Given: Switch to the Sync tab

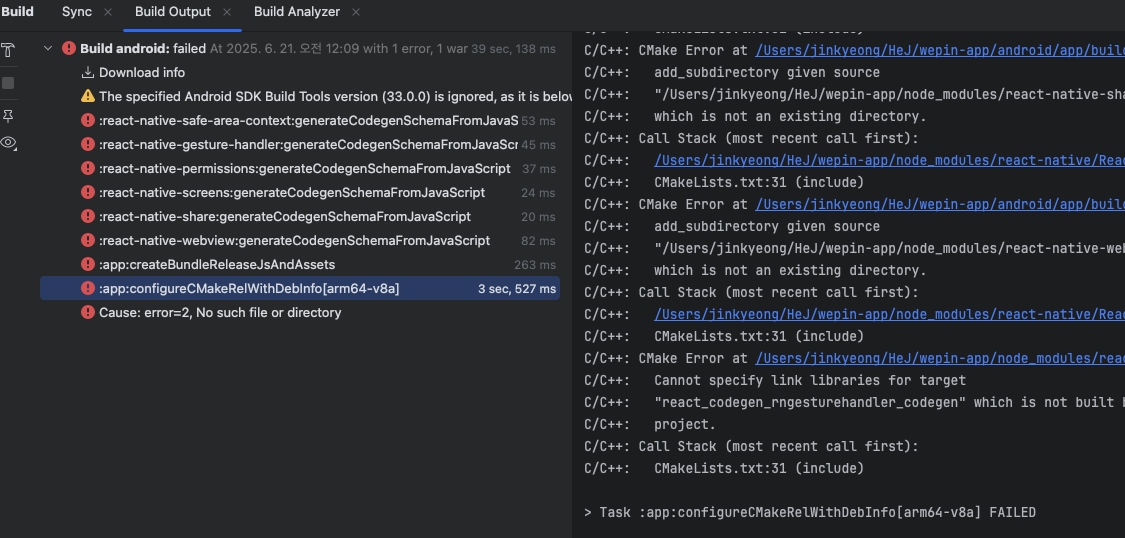Looking at the screenshot, I should pyautogui.click(x=76, y=12).
